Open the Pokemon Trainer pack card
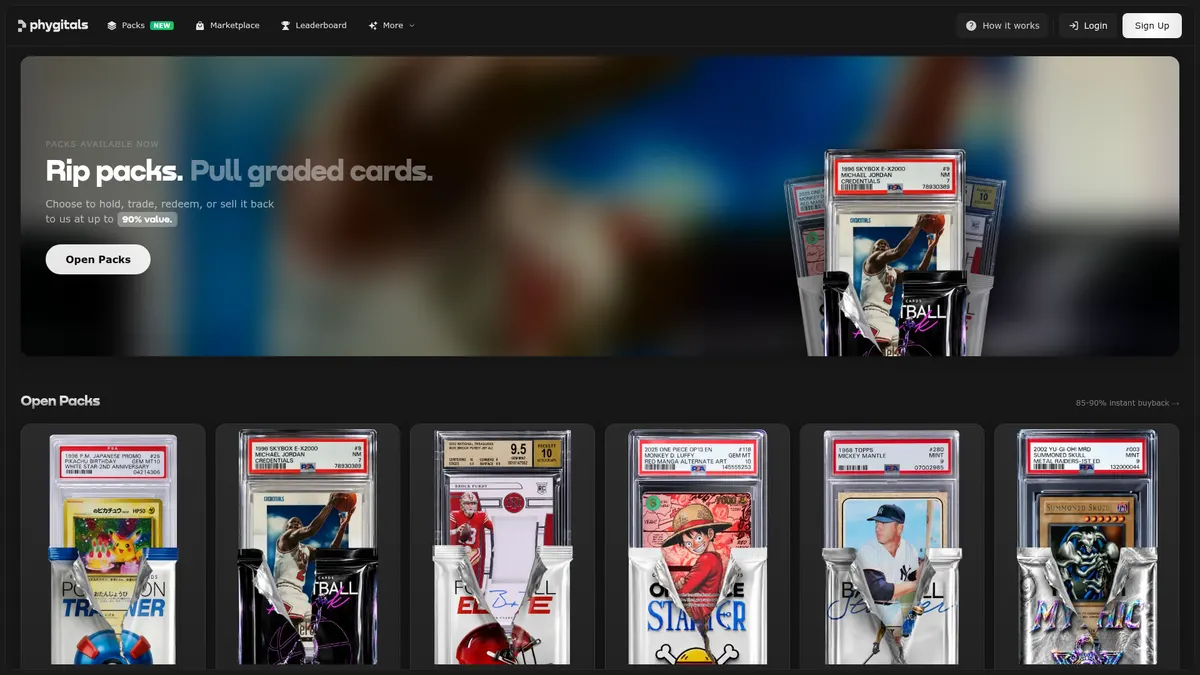Screen dimensions: 1200x675 pyautogui.click(x=113, y=546)
